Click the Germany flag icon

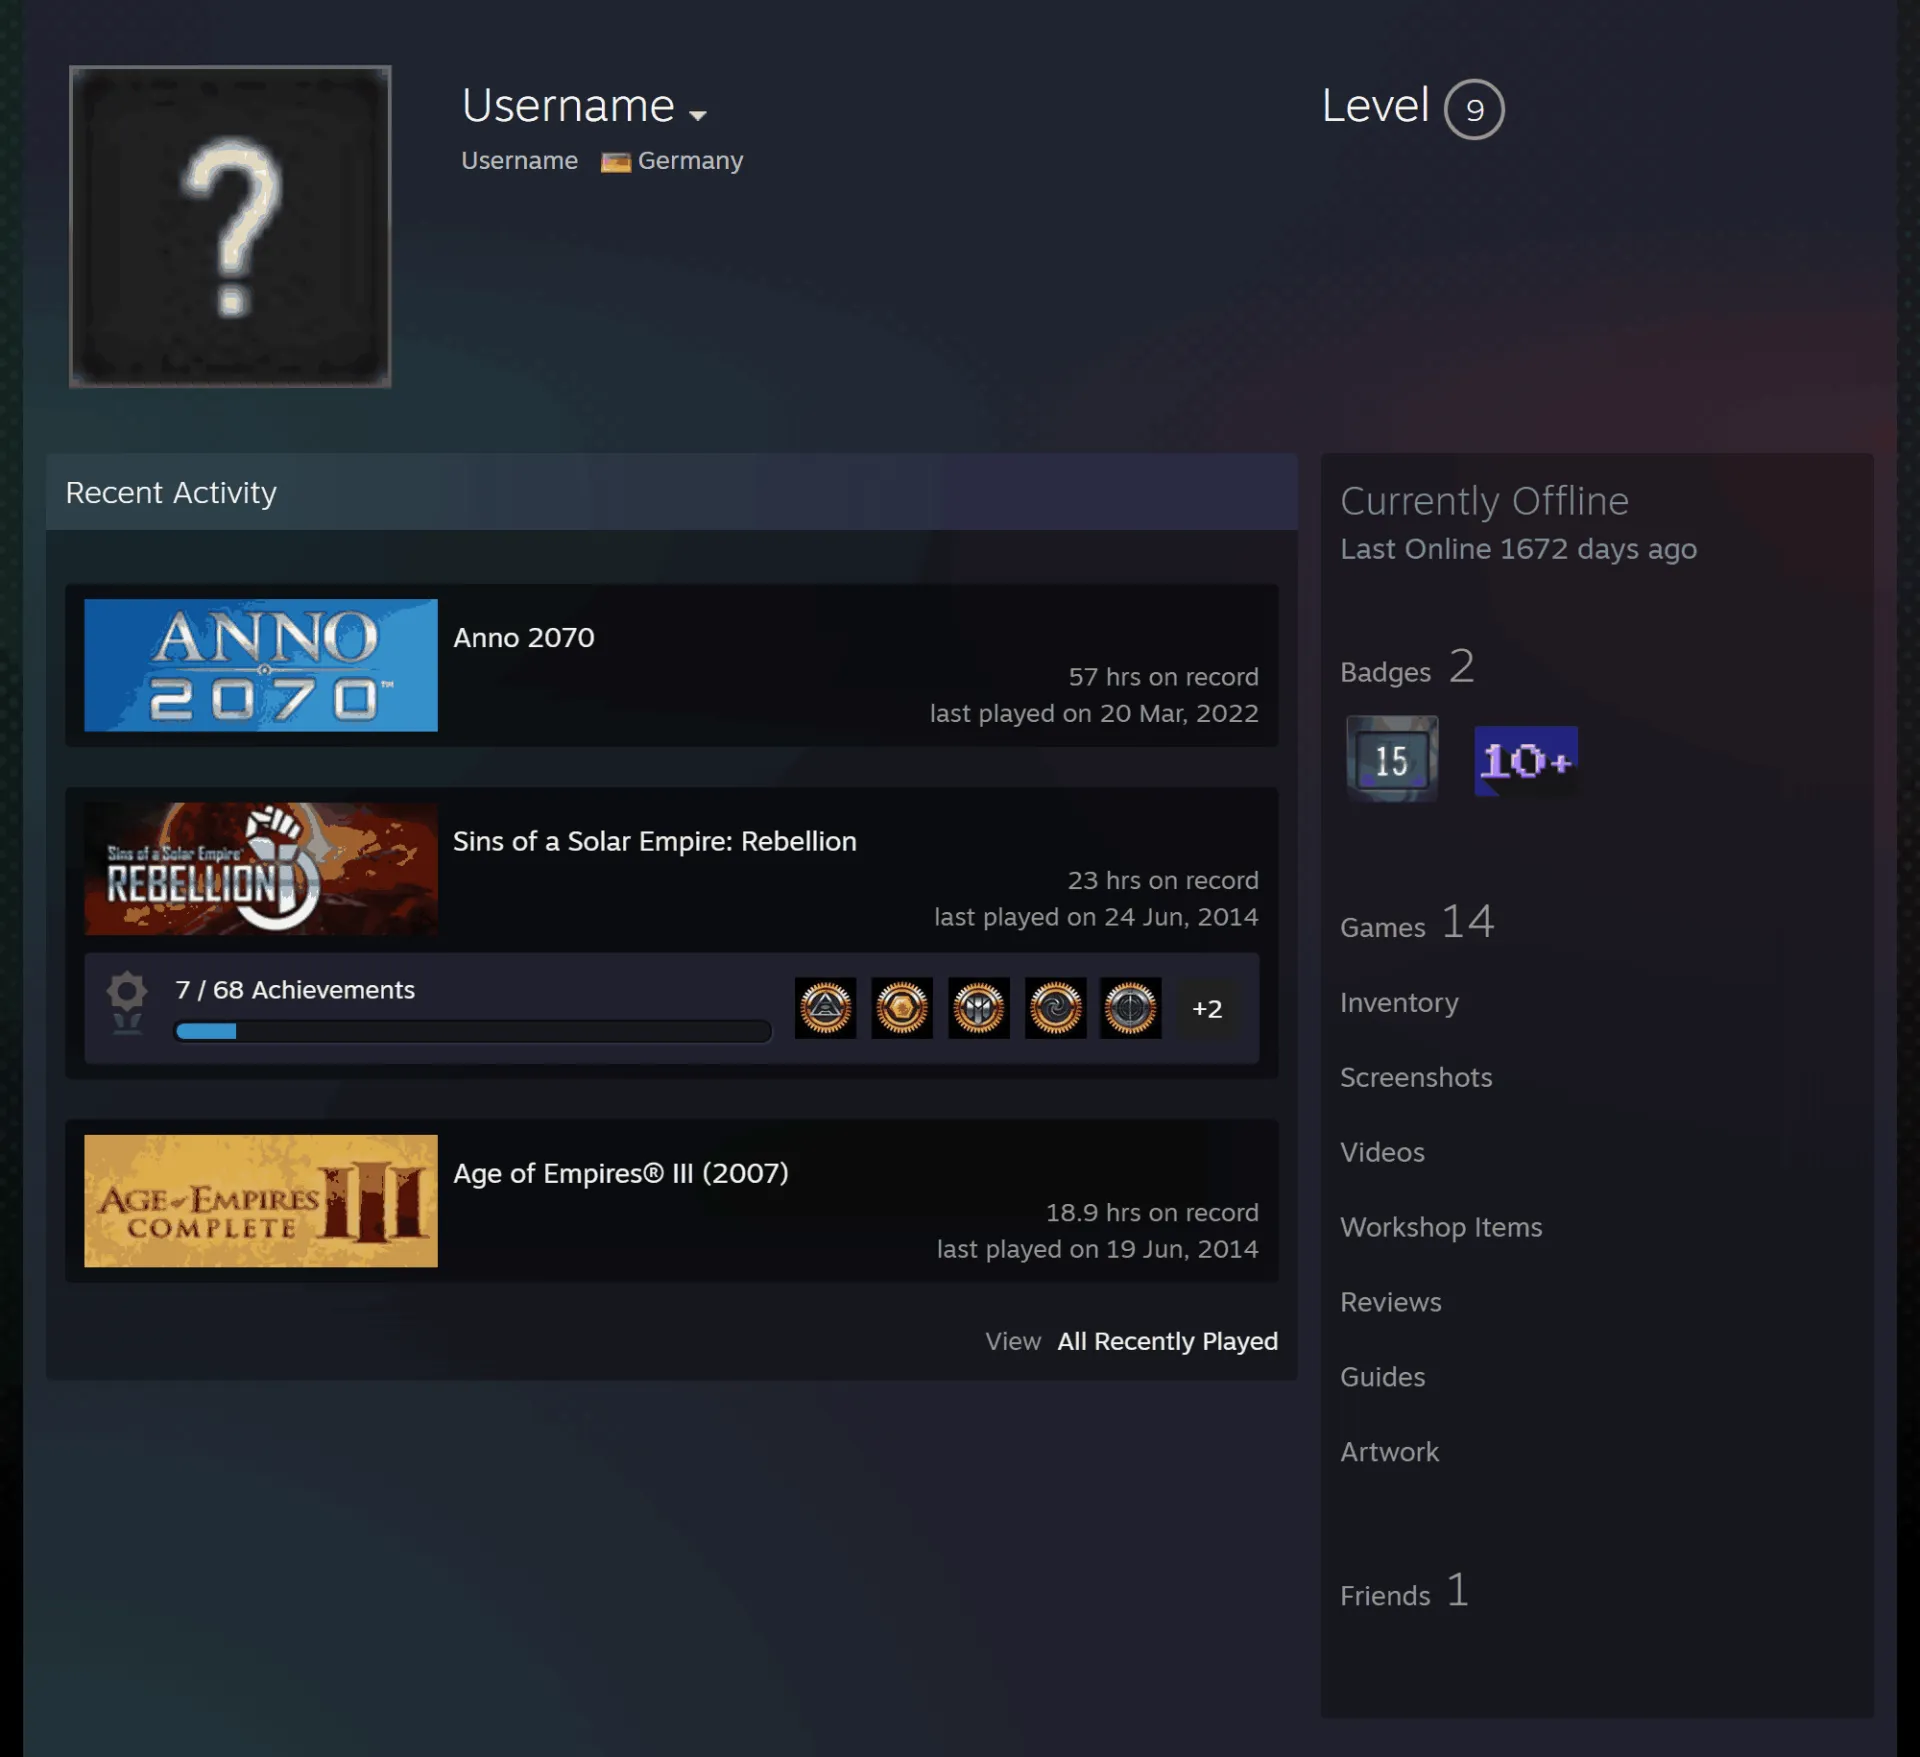tap(615, 162)
